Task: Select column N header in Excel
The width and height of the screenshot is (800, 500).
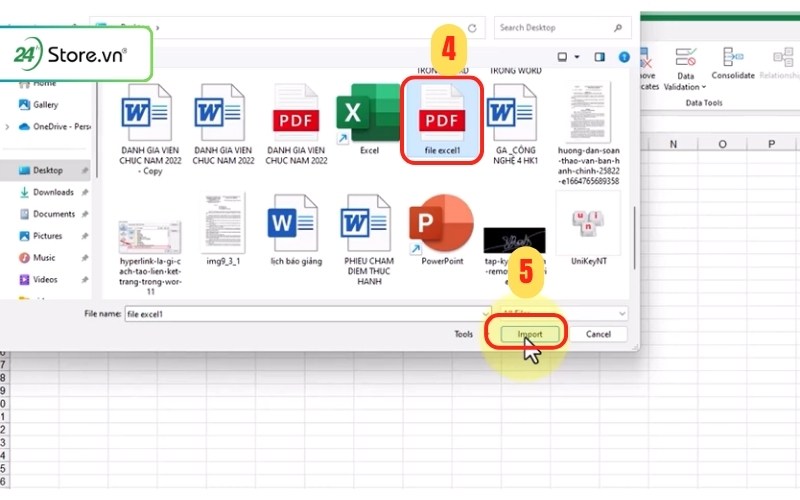Action: (x=673, y=144)
